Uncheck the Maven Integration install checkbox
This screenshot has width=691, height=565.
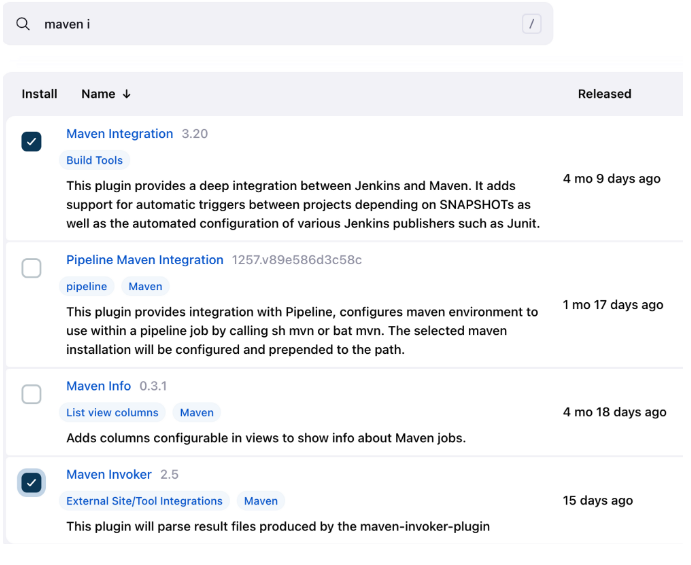[x=31, y=141]
